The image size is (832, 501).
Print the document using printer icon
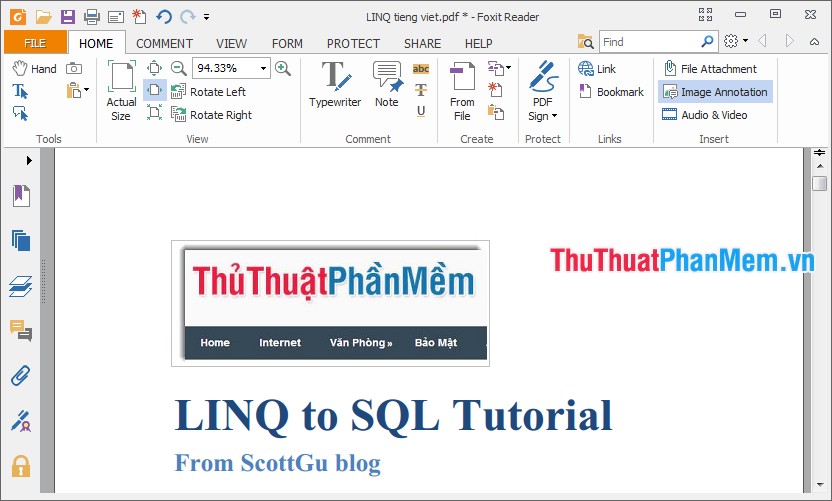click(x=92, y=17)
